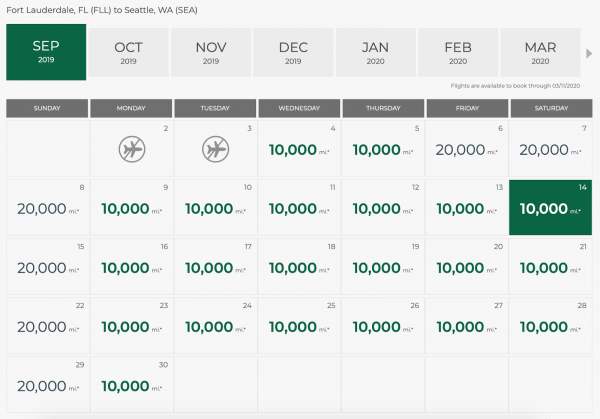Pick the September 30 fare of 10,000 miles

[x=131, y=386]
